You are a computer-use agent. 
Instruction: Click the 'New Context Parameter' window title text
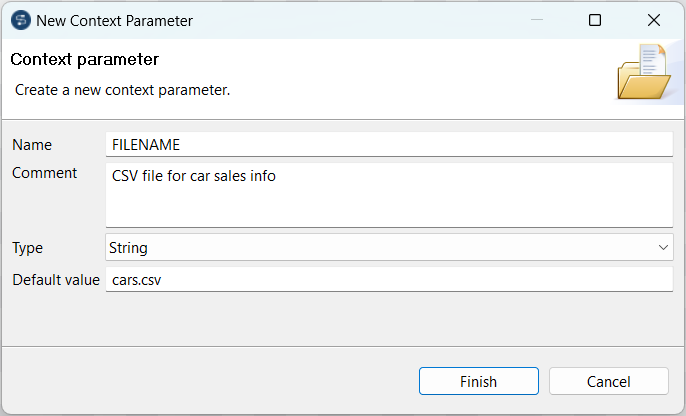(114, 20)
